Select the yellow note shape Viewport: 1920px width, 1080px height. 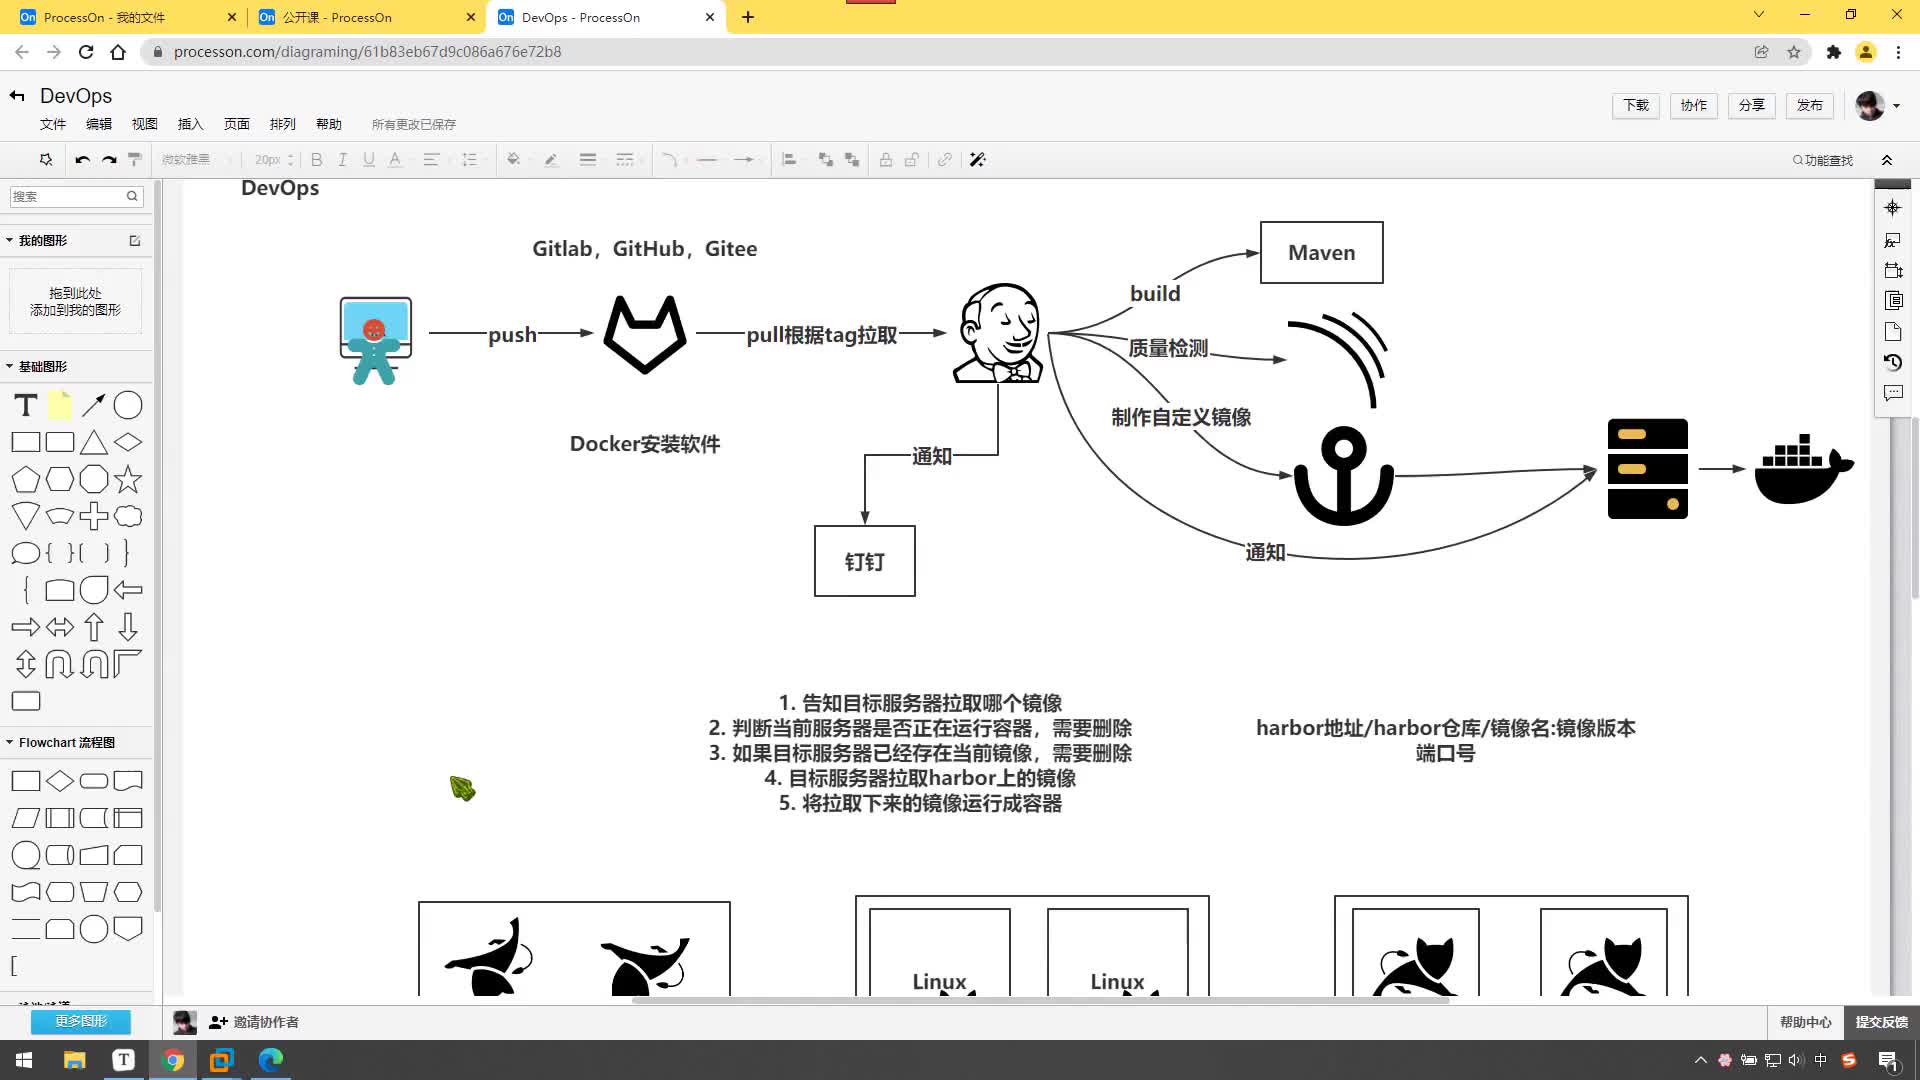(x=60, y=405)
